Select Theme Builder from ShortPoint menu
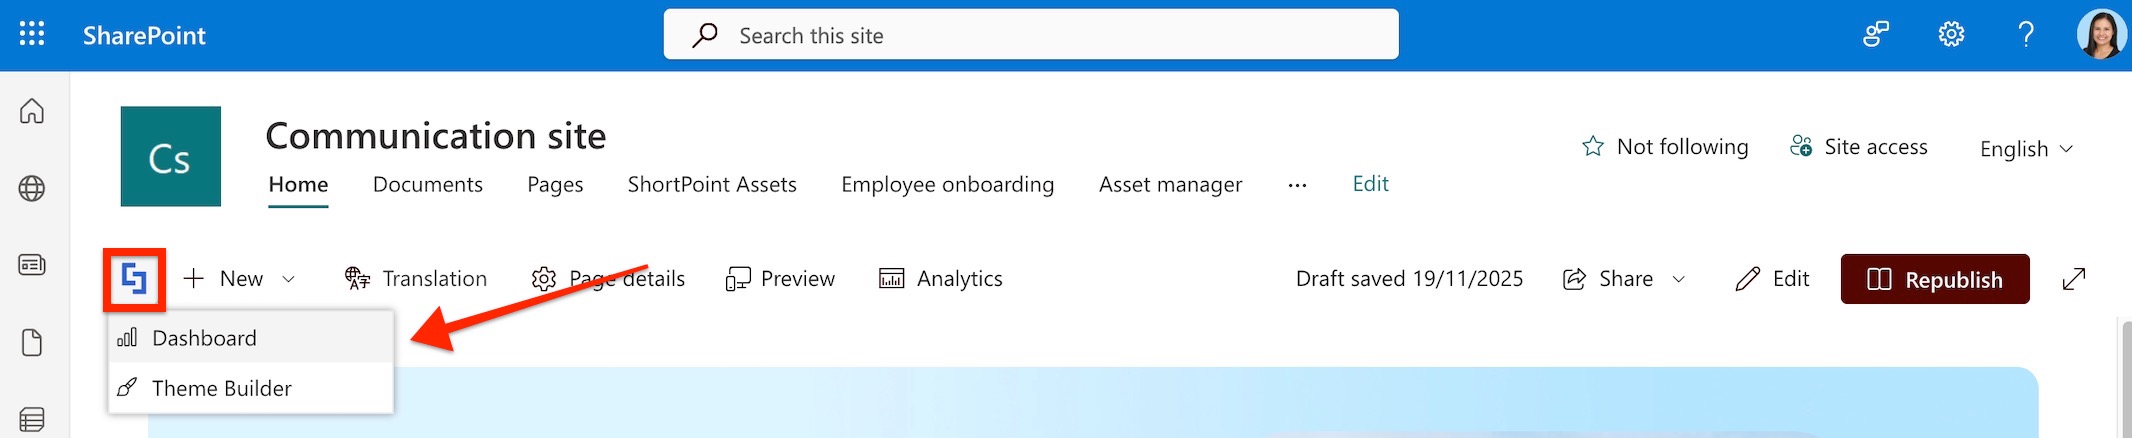This screenshot has height=438, width=2132. point(251,388)
